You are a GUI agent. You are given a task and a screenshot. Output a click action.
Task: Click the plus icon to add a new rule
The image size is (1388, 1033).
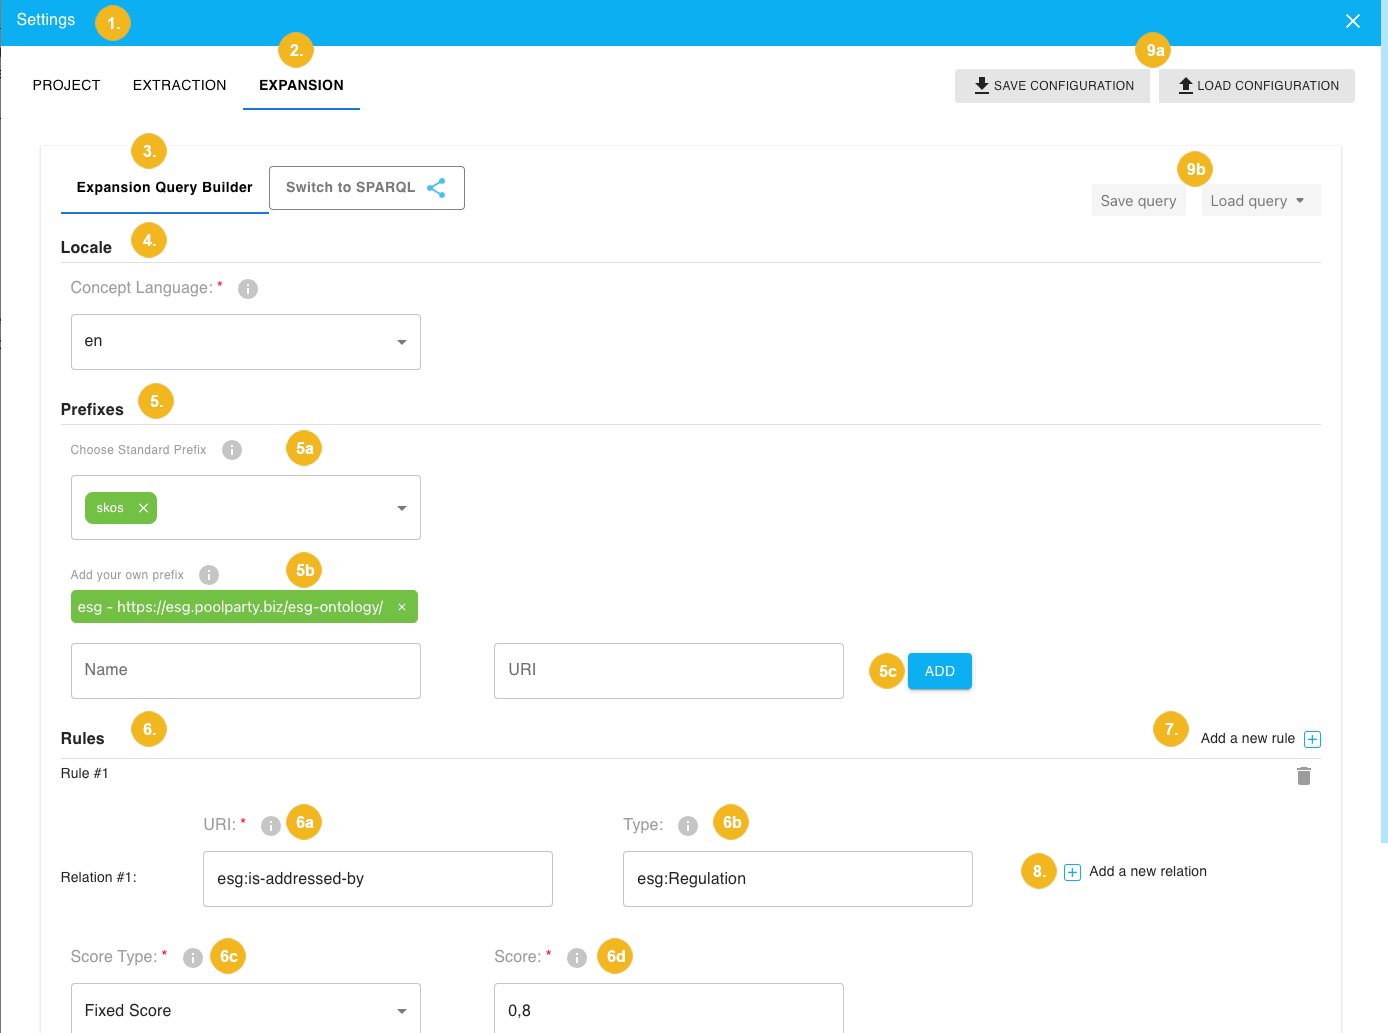(x=1312, y=739)
